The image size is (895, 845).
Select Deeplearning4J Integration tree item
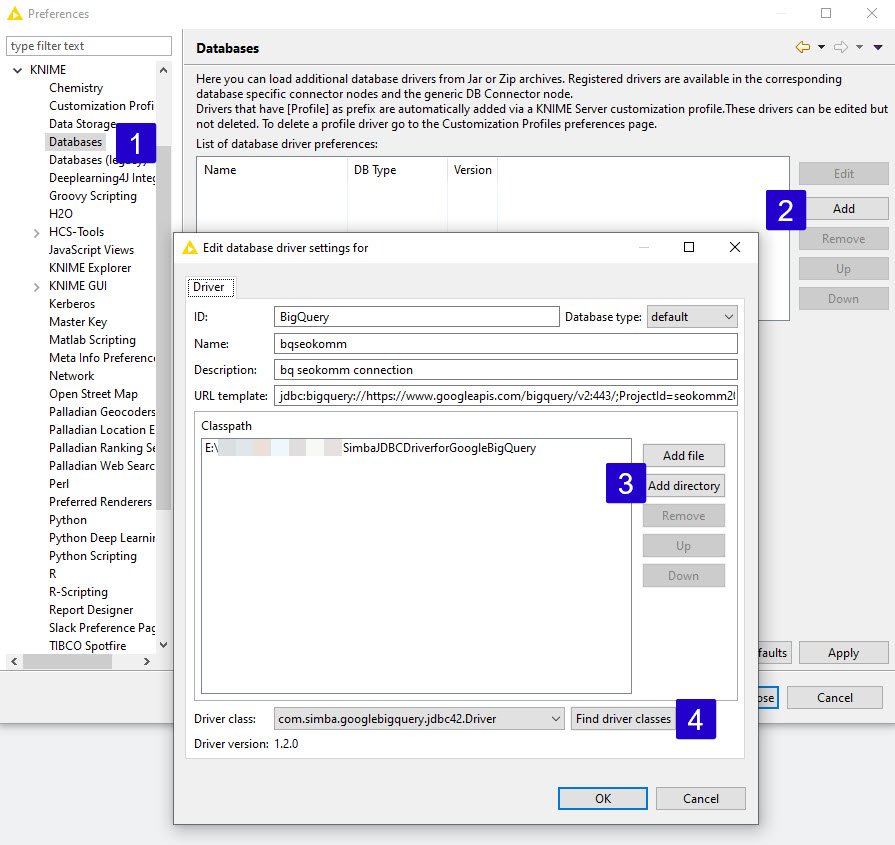(x=101, y=178)
